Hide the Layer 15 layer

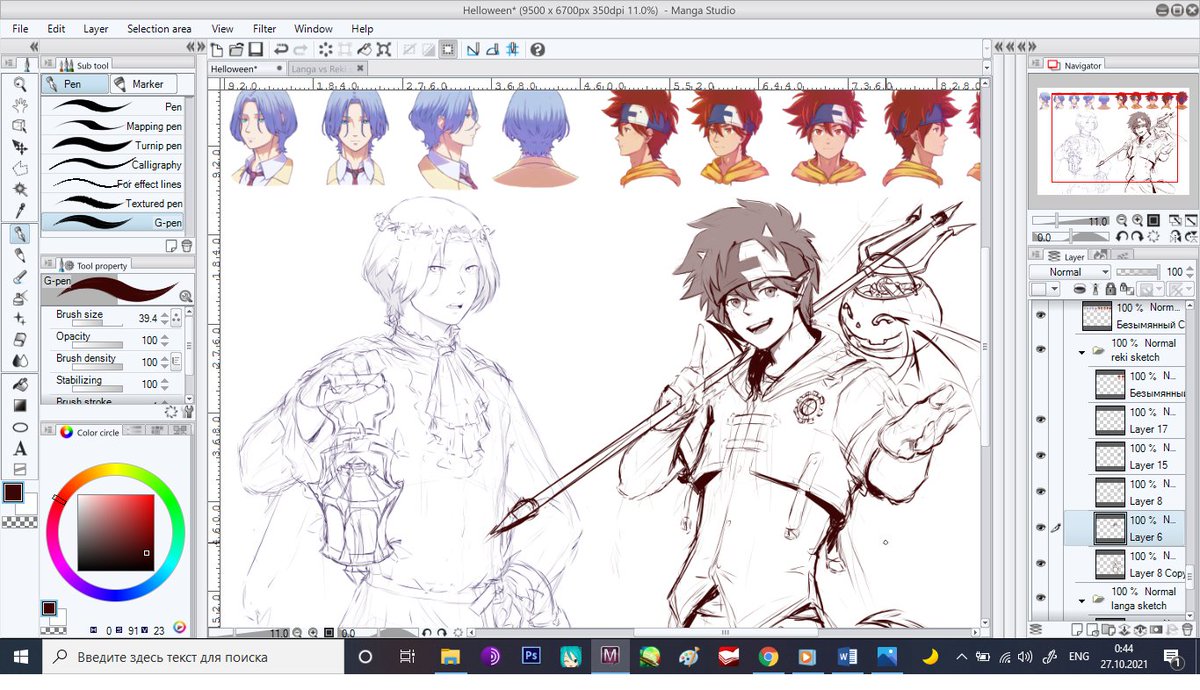pos(1040,456)
